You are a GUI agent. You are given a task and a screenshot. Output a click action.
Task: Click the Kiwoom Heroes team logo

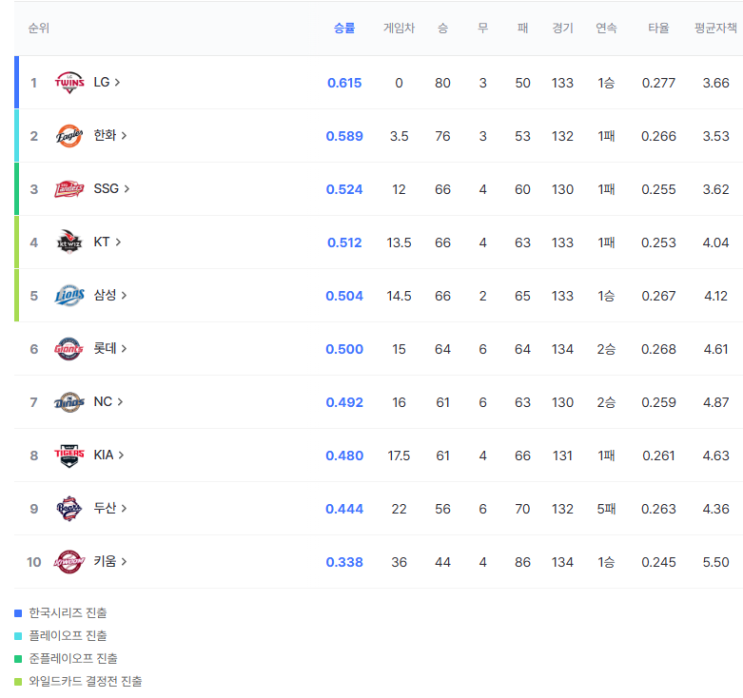tap(69, 562)
